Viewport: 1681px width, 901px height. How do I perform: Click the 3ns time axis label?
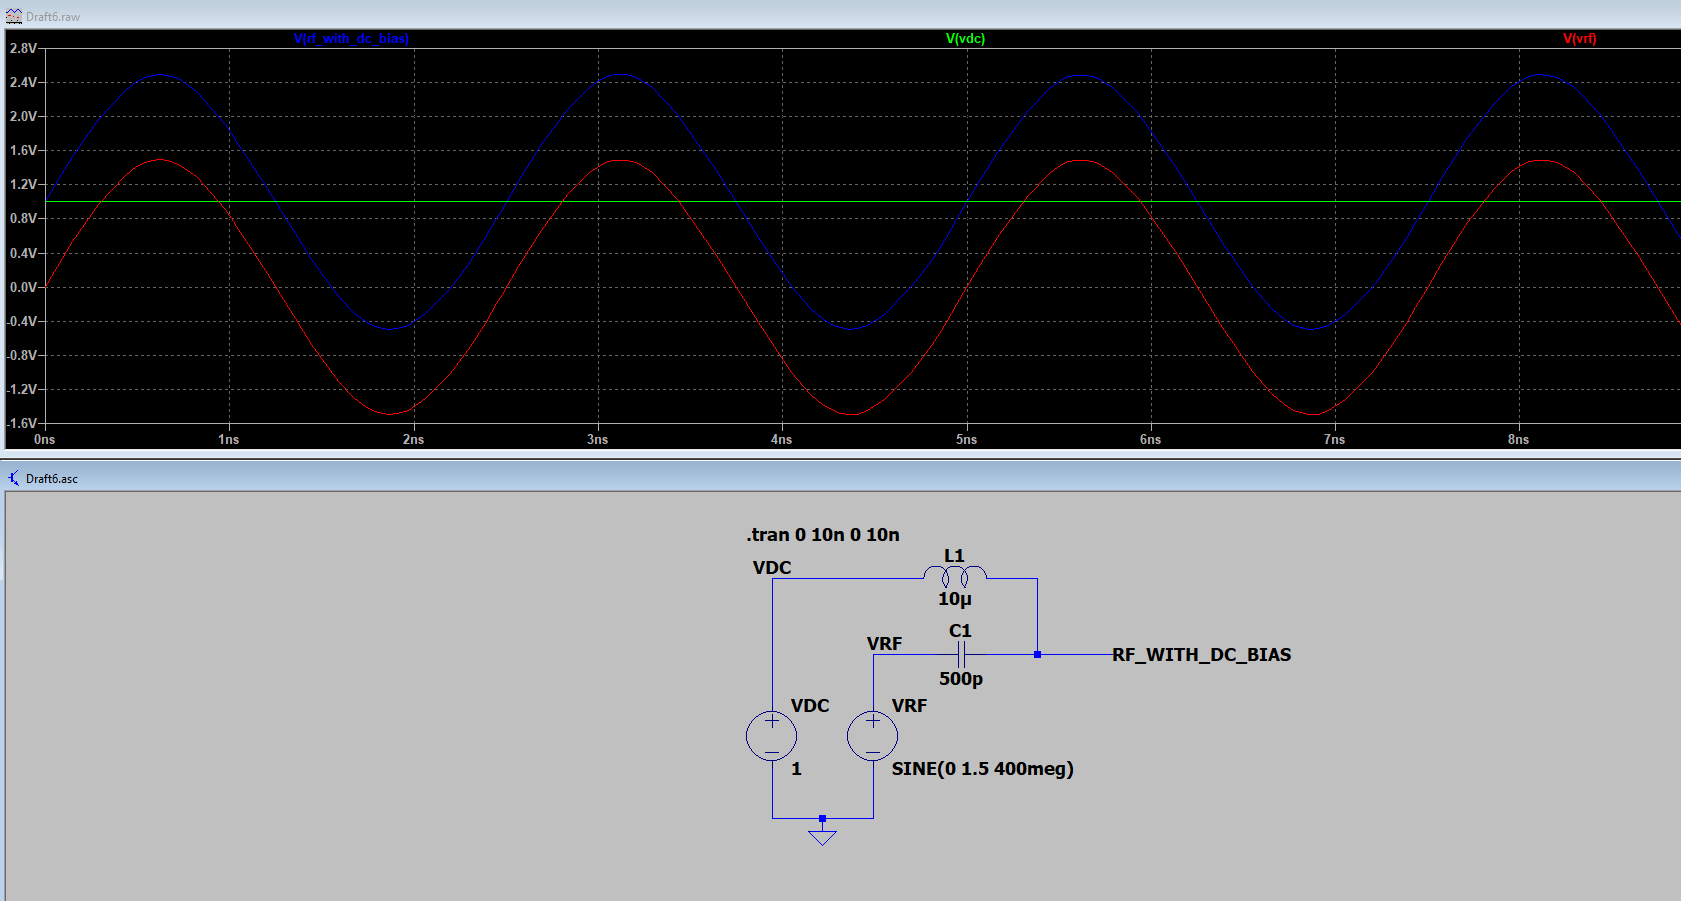click(x=597, y=439)
